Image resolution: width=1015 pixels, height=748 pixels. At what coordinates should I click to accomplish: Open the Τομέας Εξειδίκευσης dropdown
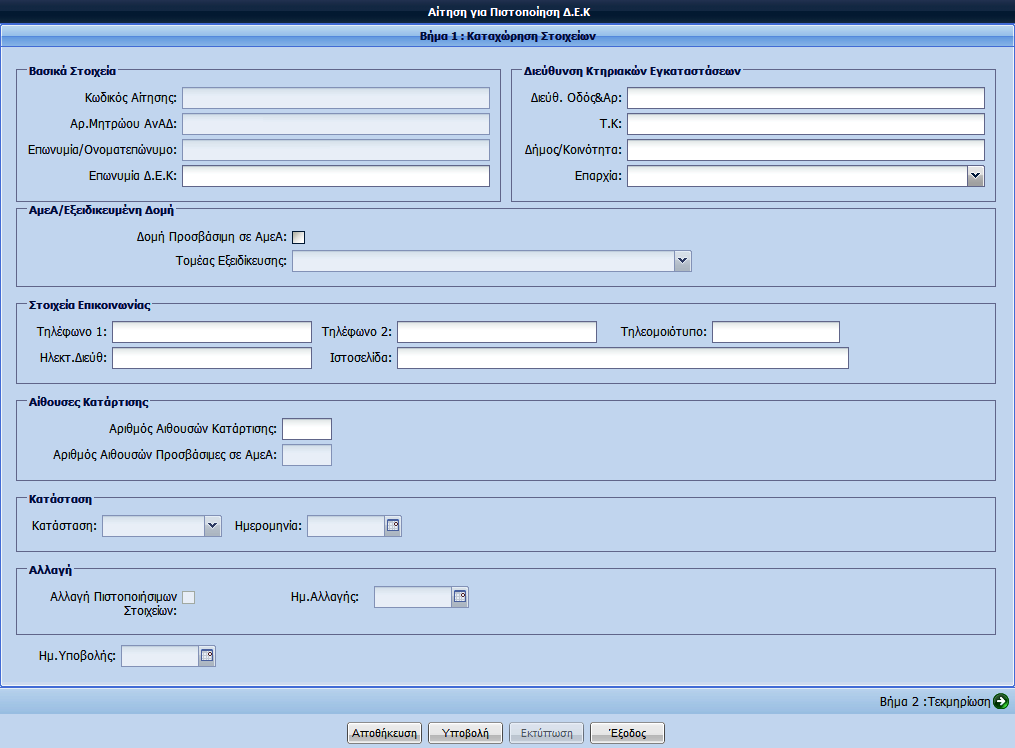(x=682, y=261)
